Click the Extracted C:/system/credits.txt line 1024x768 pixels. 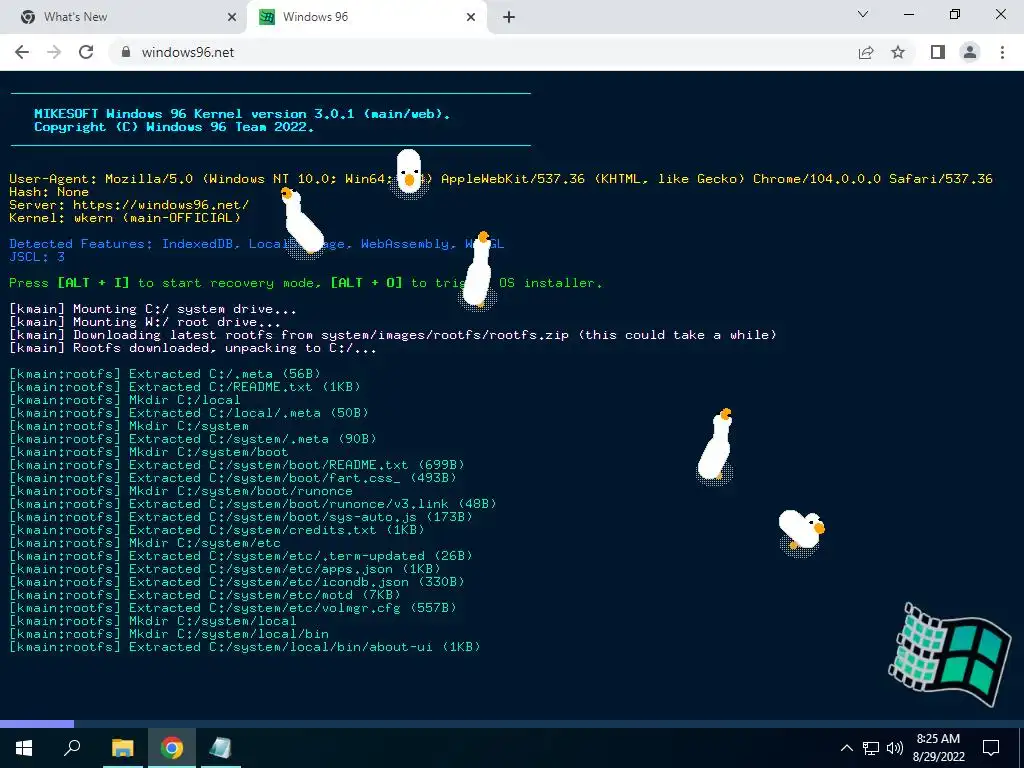217,530
